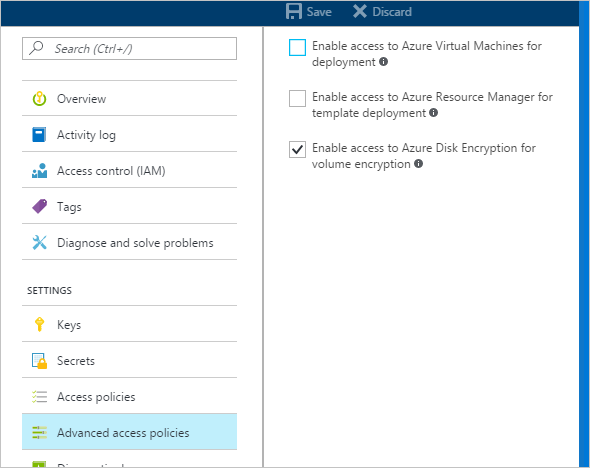The image size is (590, 468).
Task: Click the magnifier icon in search box
Action: (x=36, y=48)
